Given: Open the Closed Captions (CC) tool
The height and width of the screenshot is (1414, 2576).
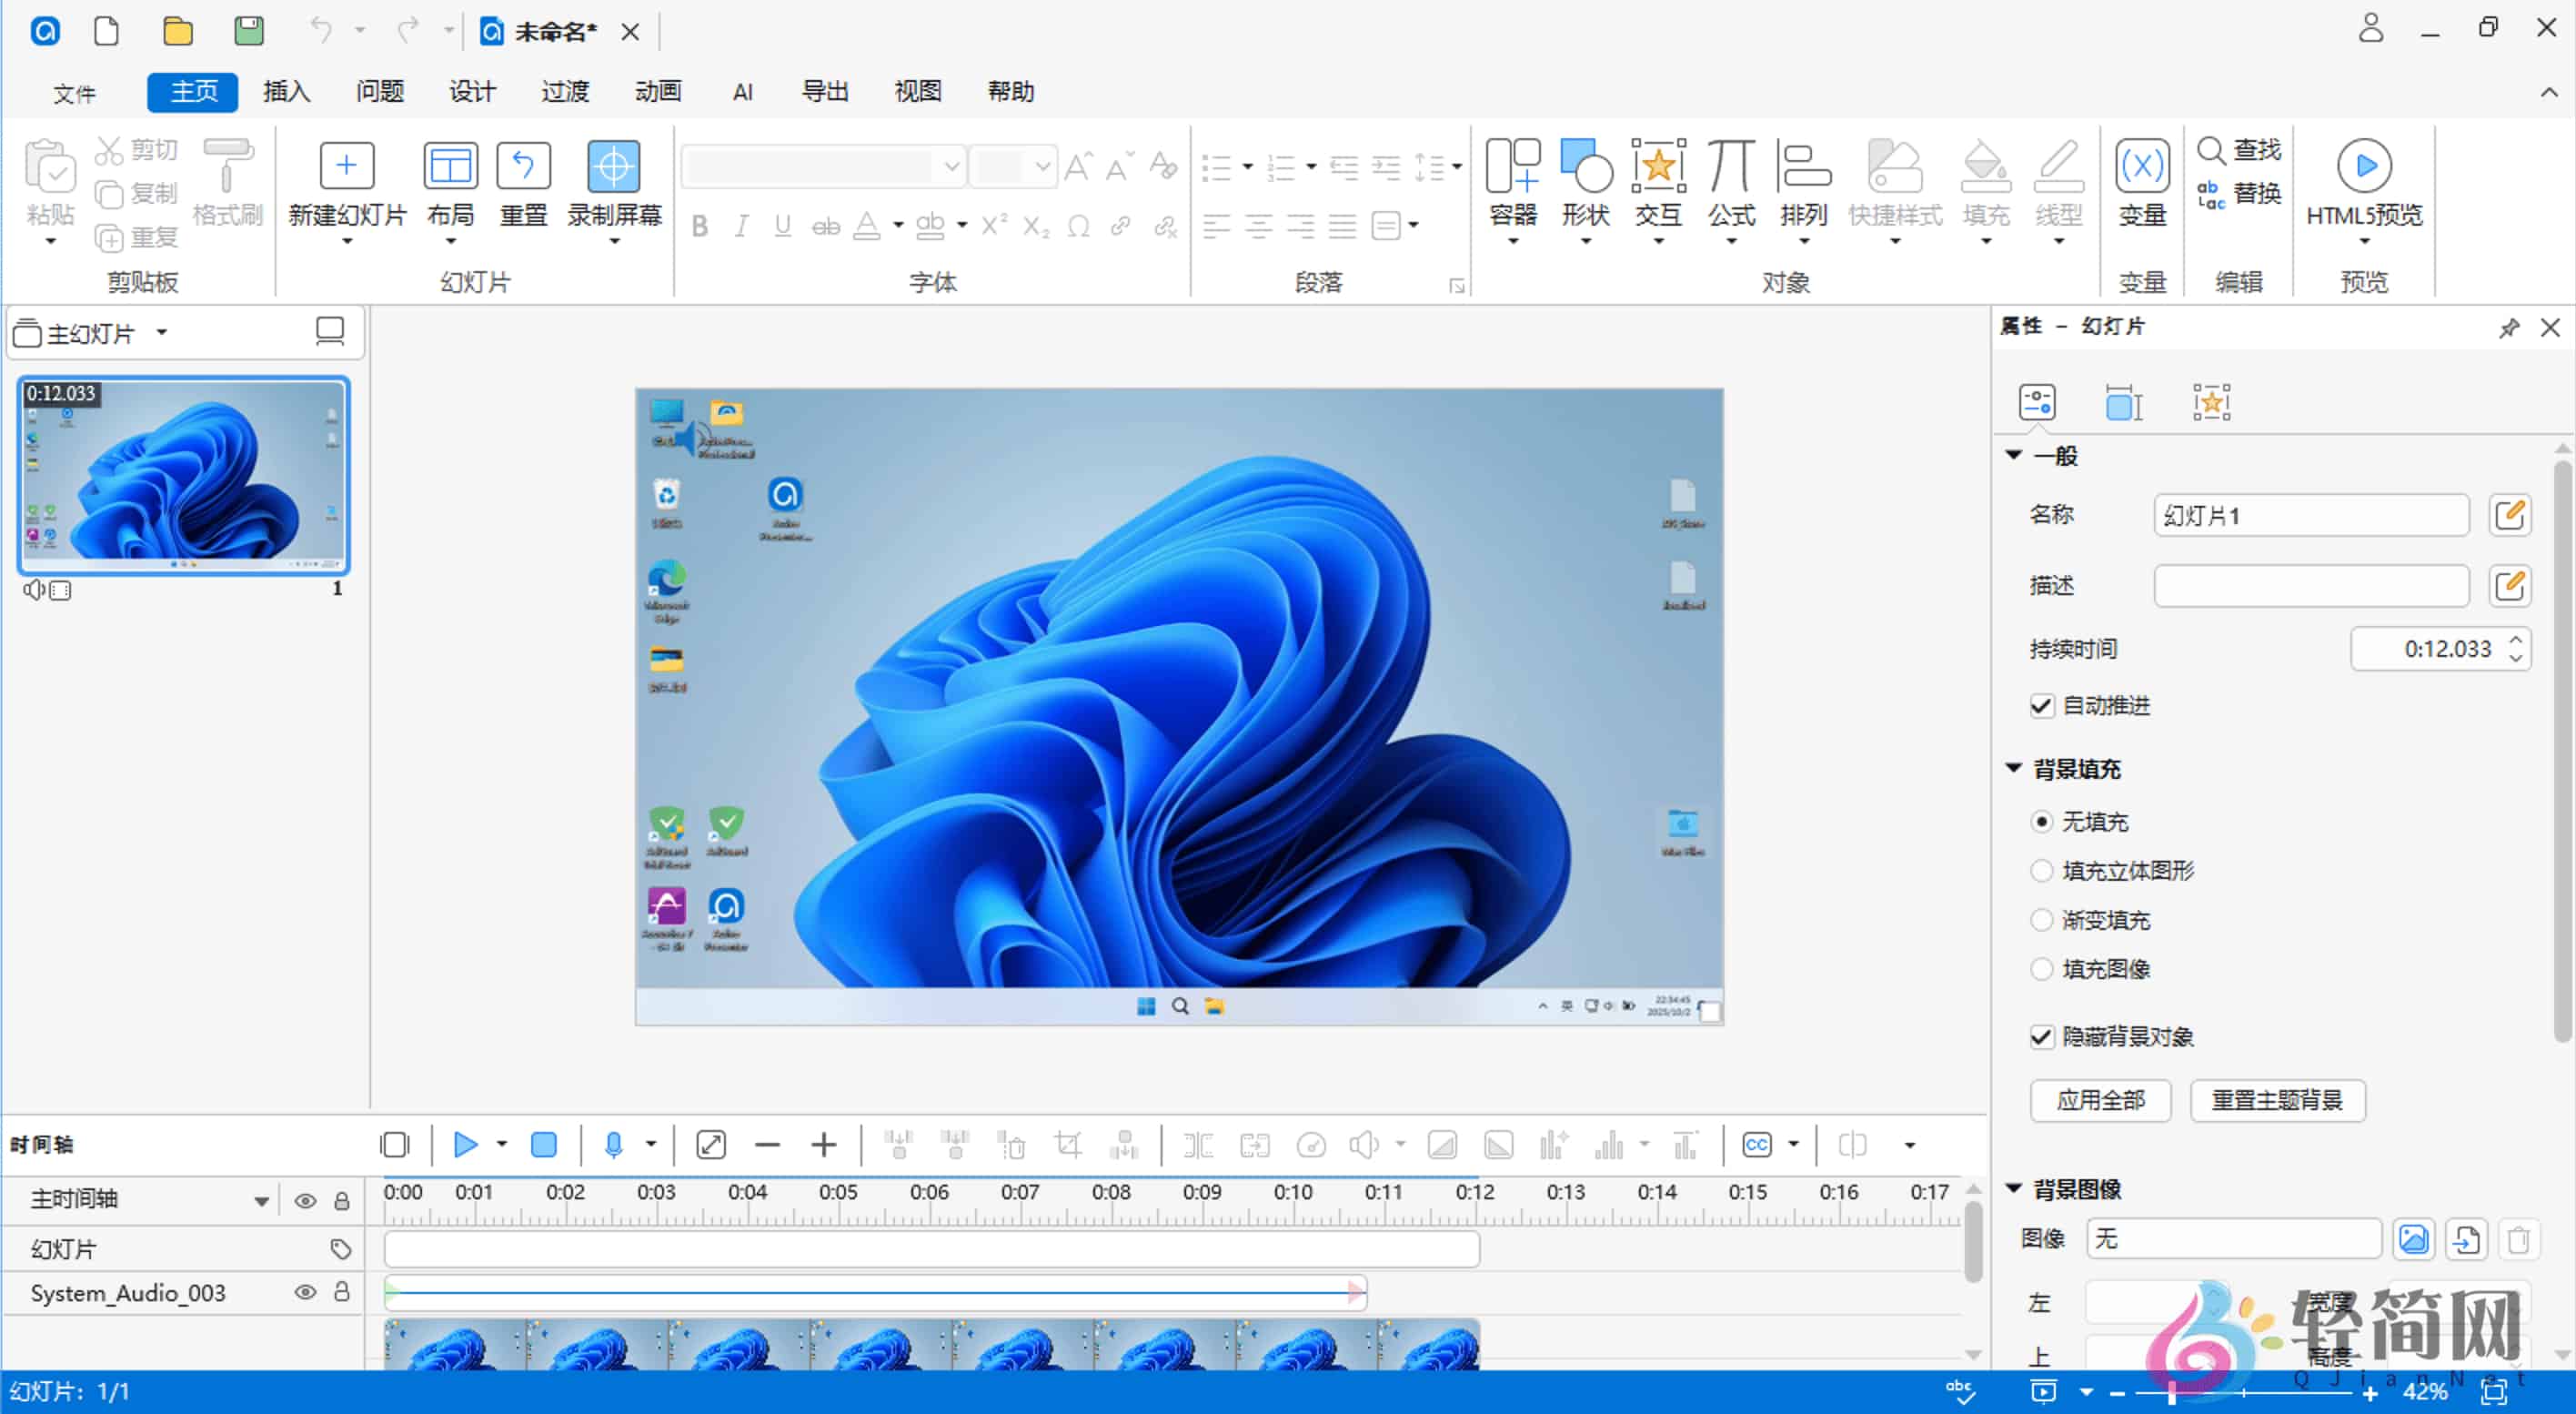Looking at the screenshot, I should click(1757, 1144).
